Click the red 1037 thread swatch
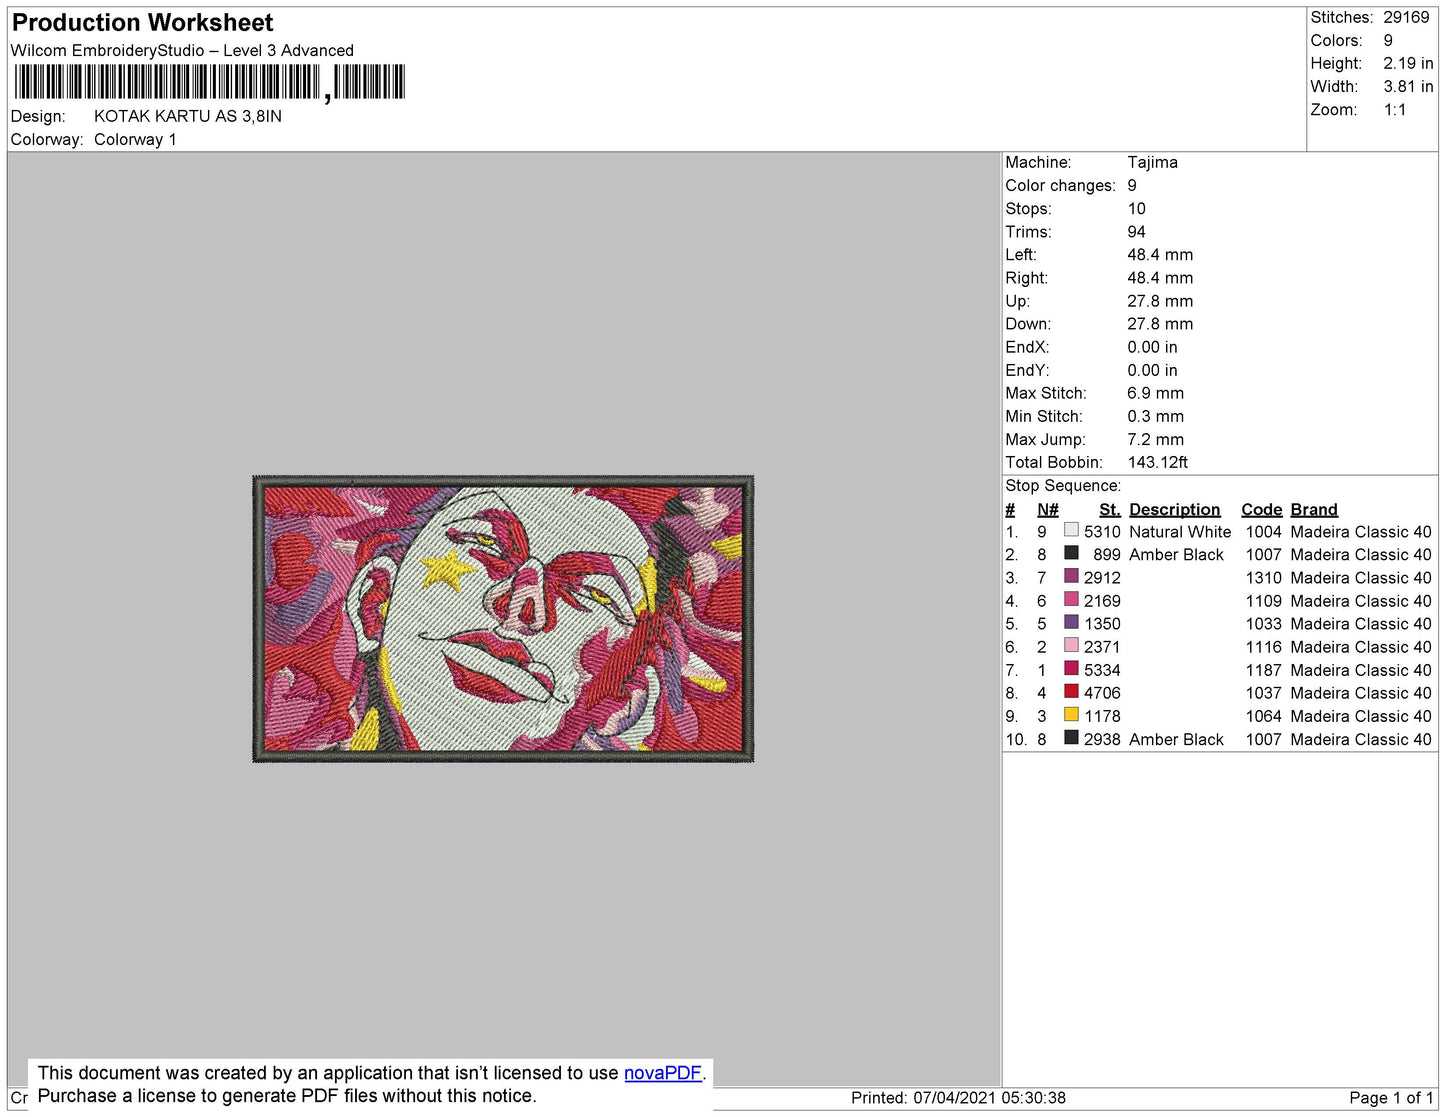Screen dimensions: 1445x1117 tap(1071, 691)
